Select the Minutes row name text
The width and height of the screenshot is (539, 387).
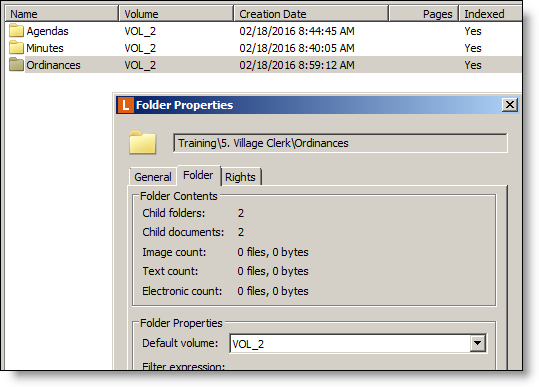click(x=45, y=48)
